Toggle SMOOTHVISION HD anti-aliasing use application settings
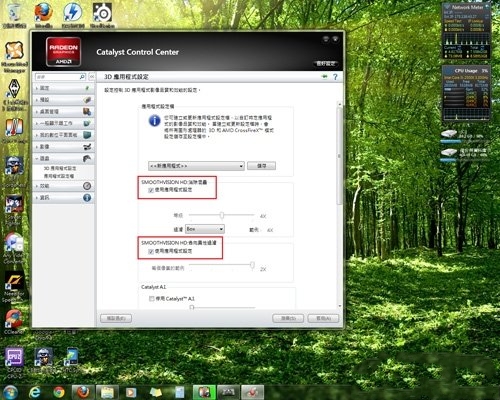Screen dimensions: 500x400 pyautogui.click(x=151, y=190)
